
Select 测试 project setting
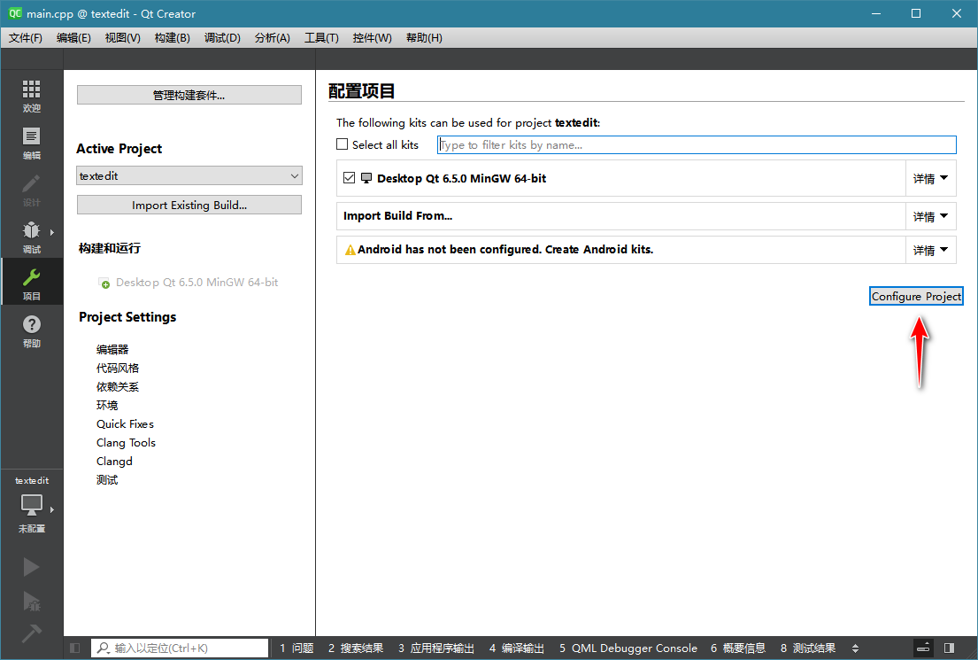[x=107, y=480]
